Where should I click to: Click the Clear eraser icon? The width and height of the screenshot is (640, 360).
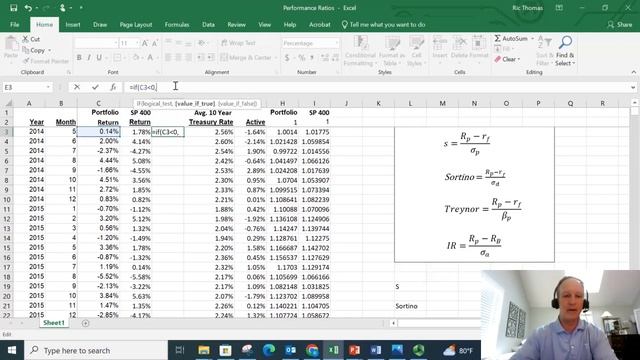[498, 59]
